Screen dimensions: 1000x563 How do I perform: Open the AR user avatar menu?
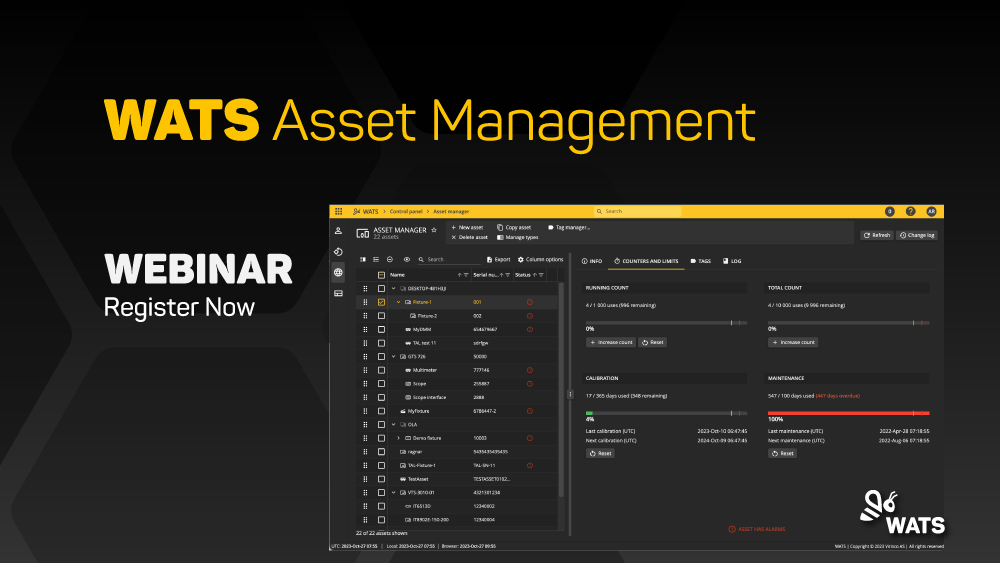click(931, 212)
